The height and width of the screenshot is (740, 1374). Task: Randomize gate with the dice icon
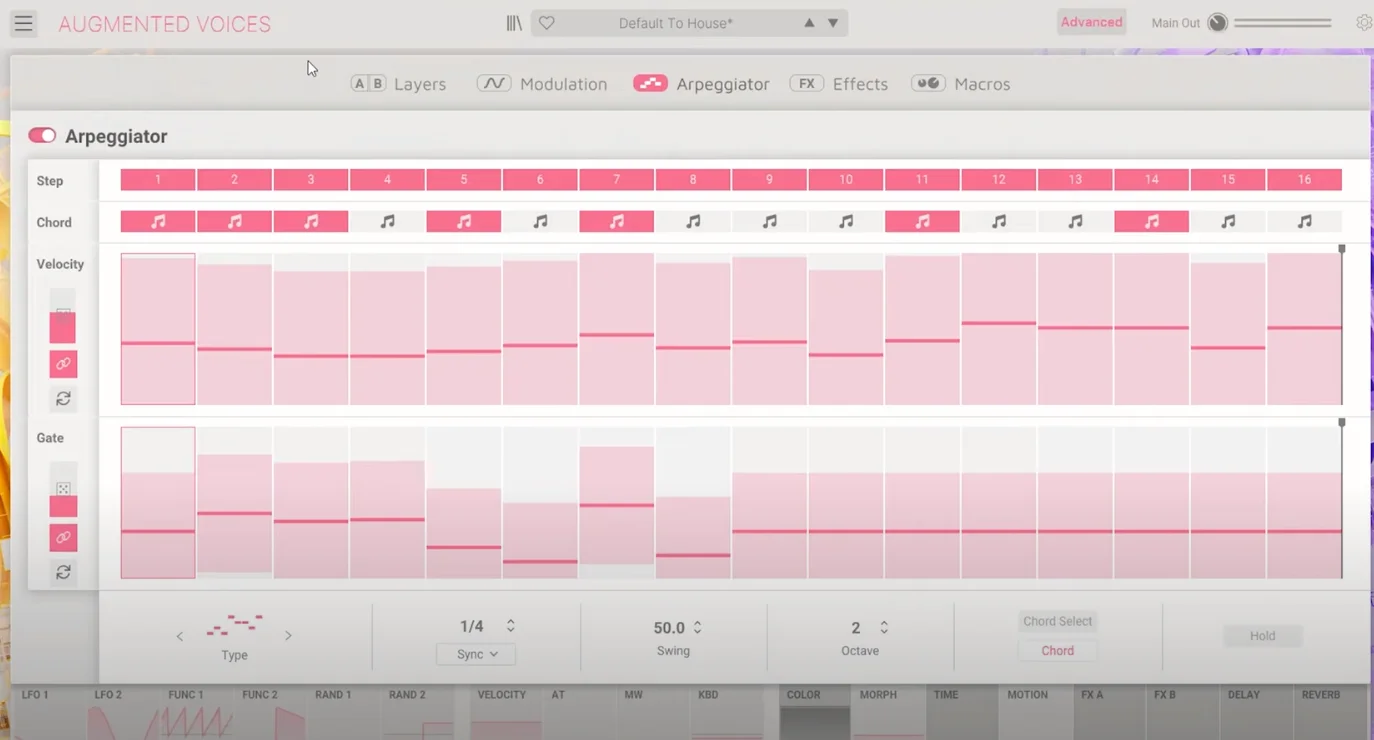63,488
